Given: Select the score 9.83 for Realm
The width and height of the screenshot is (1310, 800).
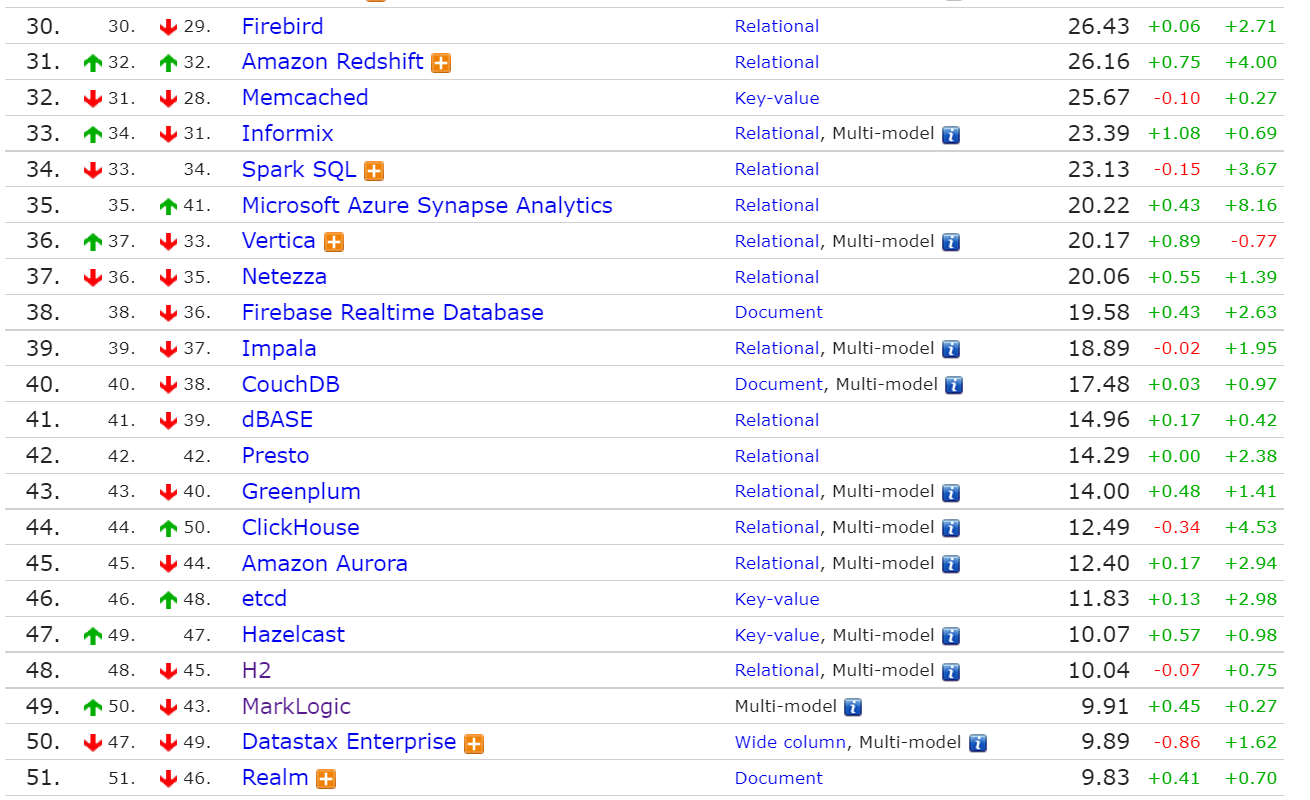Looking at the screenshot, I should (x=1104, y=778).
